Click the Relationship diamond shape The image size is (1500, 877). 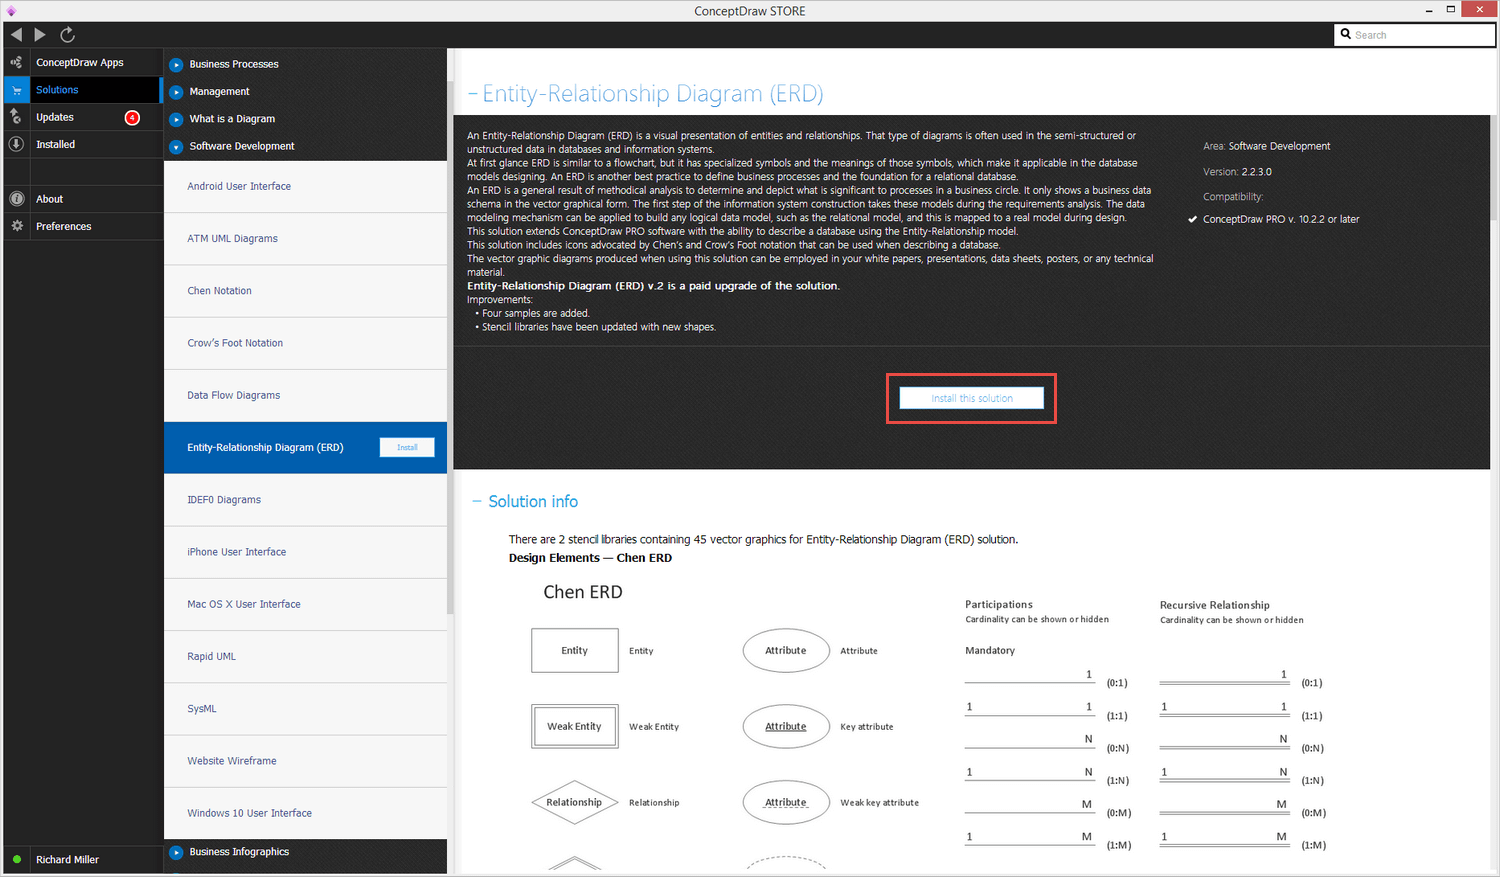pos(574,802)
